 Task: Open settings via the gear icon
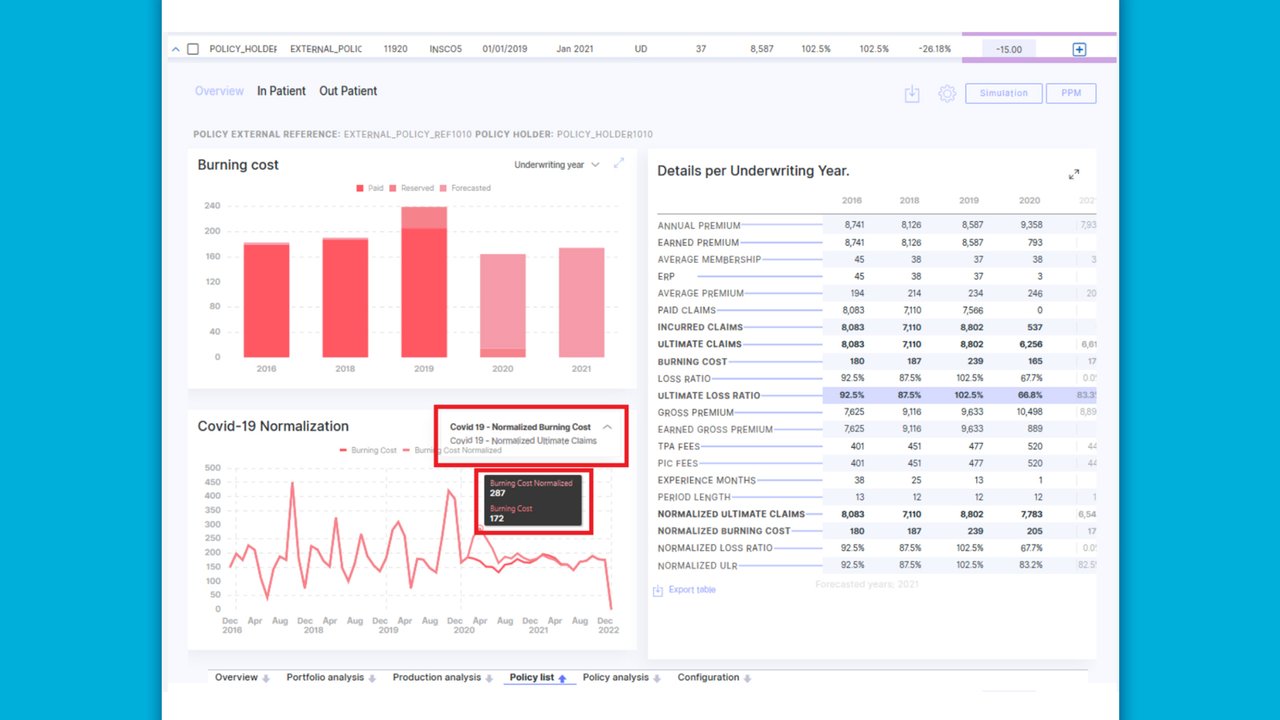pyautogui.click(x=947, y=93)
